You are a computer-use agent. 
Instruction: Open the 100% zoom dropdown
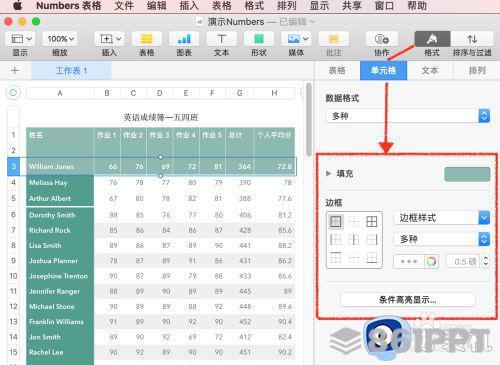[60, 39]
